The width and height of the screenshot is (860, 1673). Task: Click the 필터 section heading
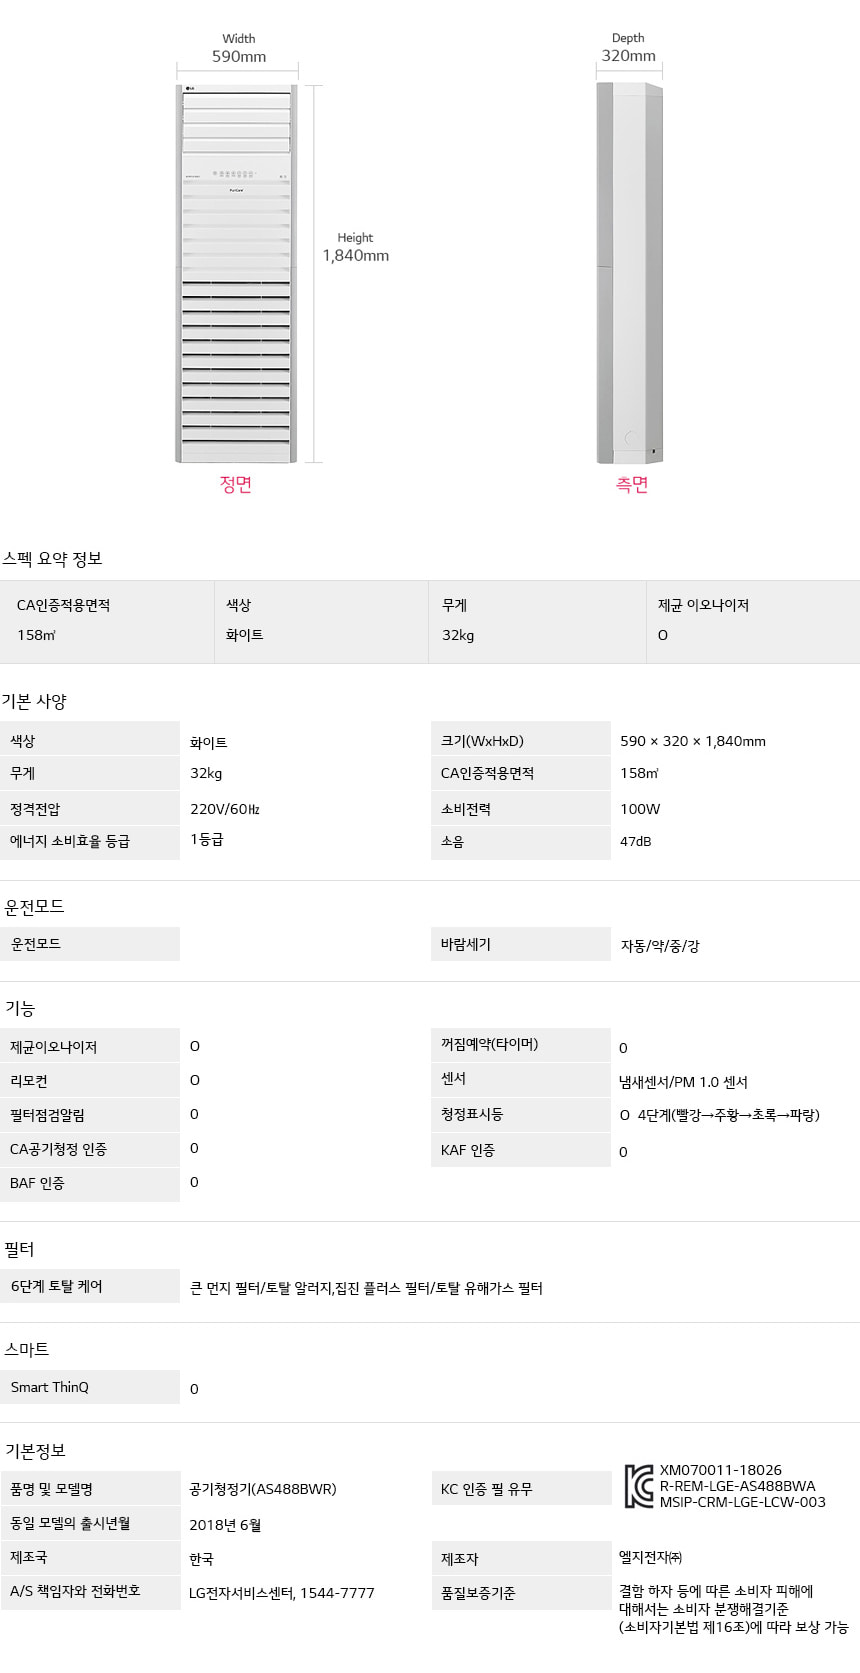pos(20,1249)
